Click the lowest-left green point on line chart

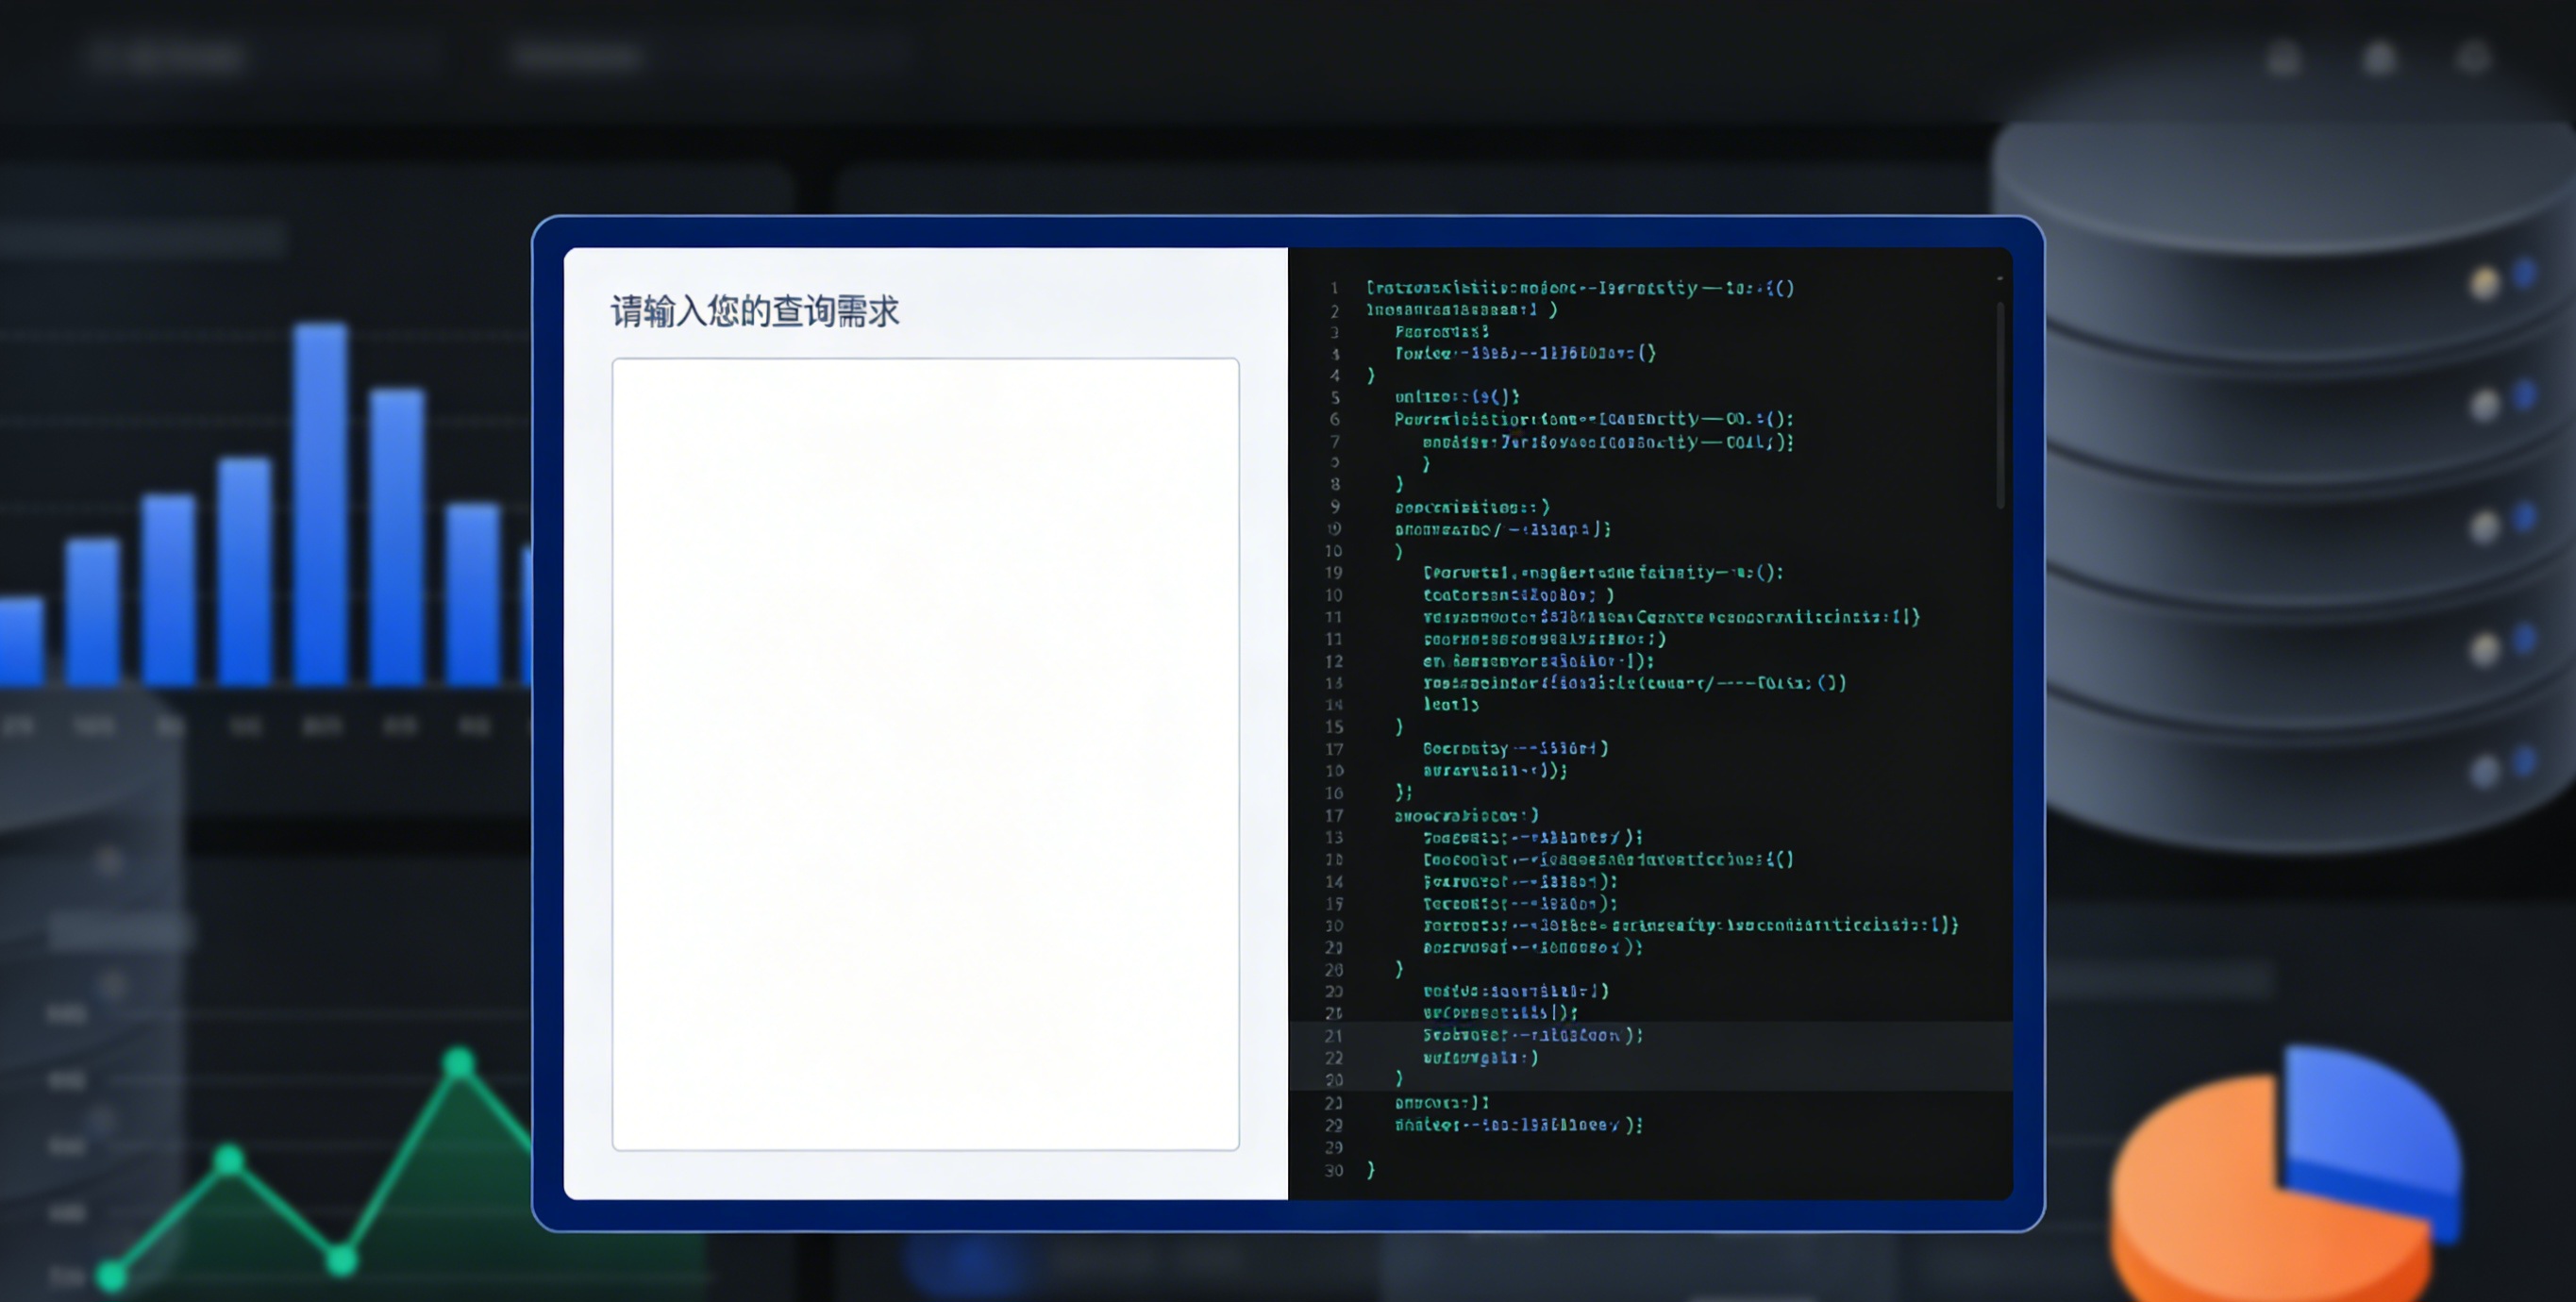tap(112, 1275)
